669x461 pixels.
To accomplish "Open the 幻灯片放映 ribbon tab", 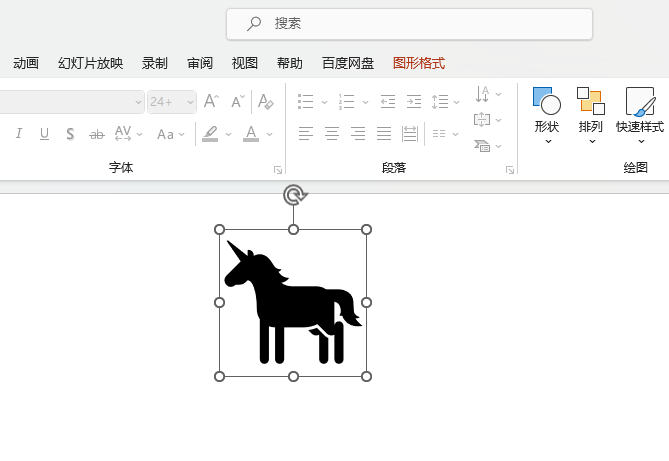I will coord(90,63).
